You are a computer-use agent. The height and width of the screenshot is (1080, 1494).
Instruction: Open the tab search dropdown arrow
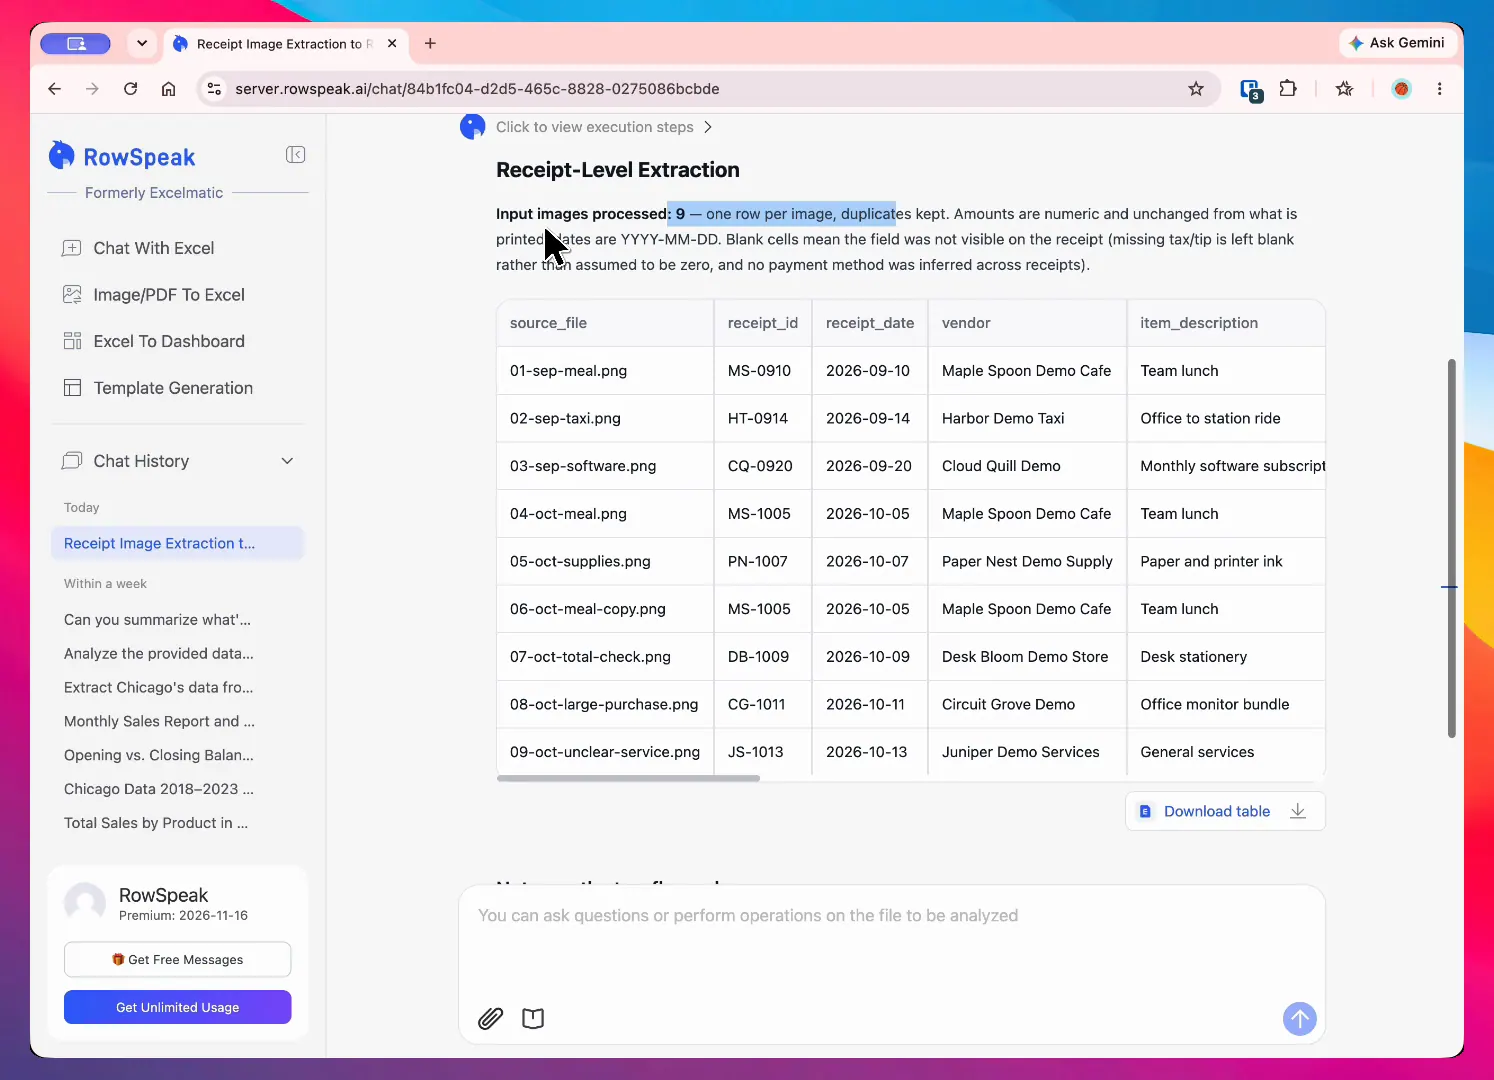tap(142, 43)
